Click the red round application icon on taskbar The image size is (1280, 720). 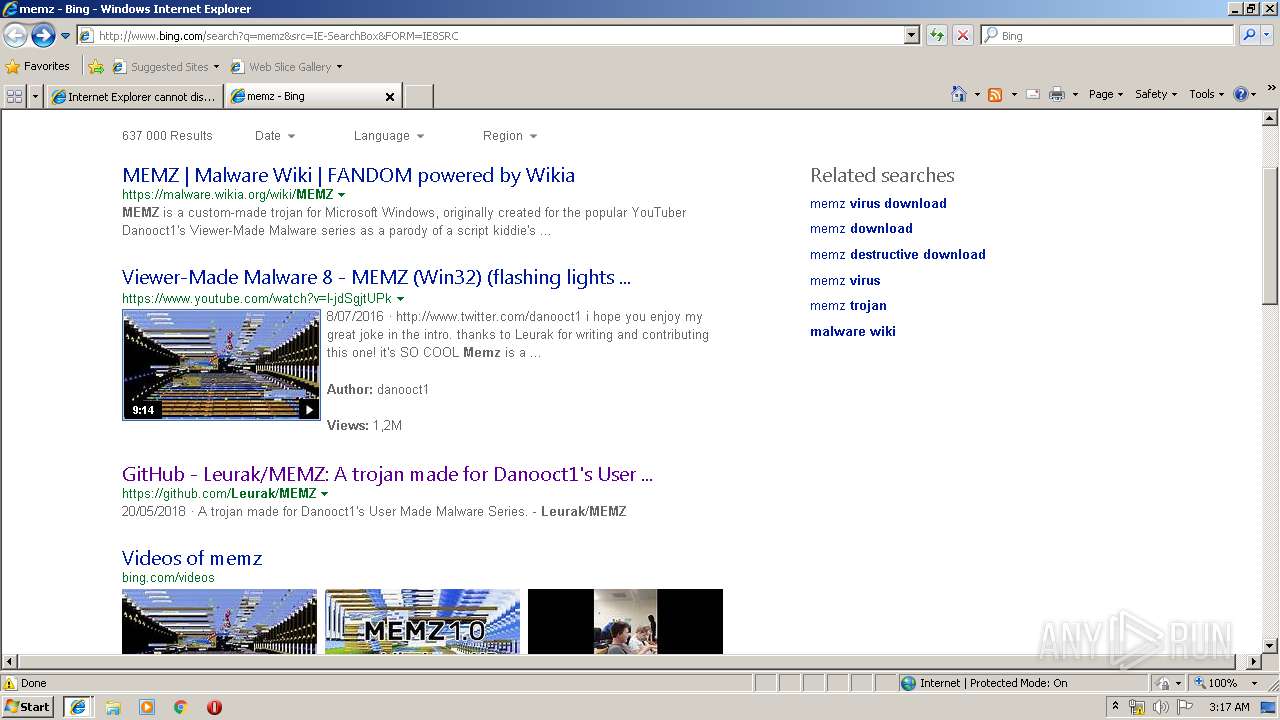click(214, 707)
